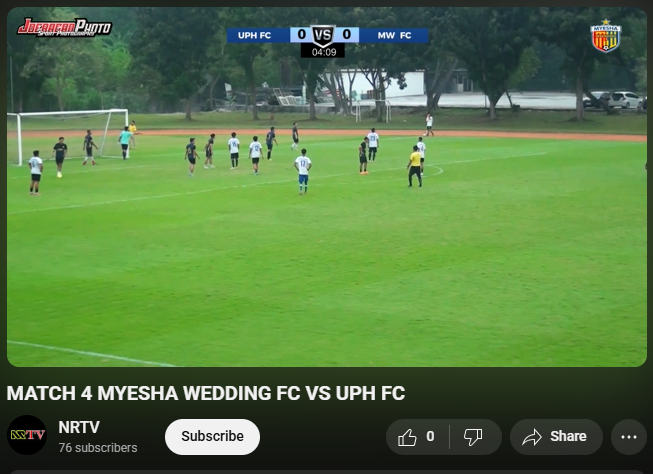Click the 76 subscribers text

(98, 448)
